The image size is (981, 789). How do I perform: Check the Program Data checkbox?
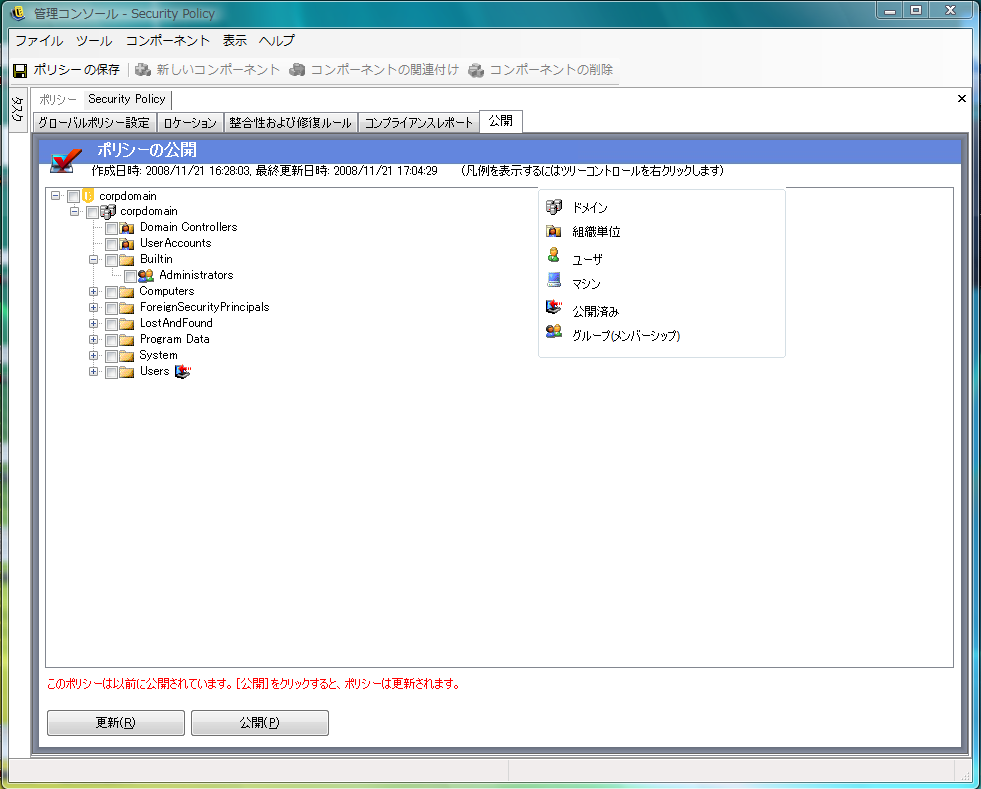pos(111,340)
